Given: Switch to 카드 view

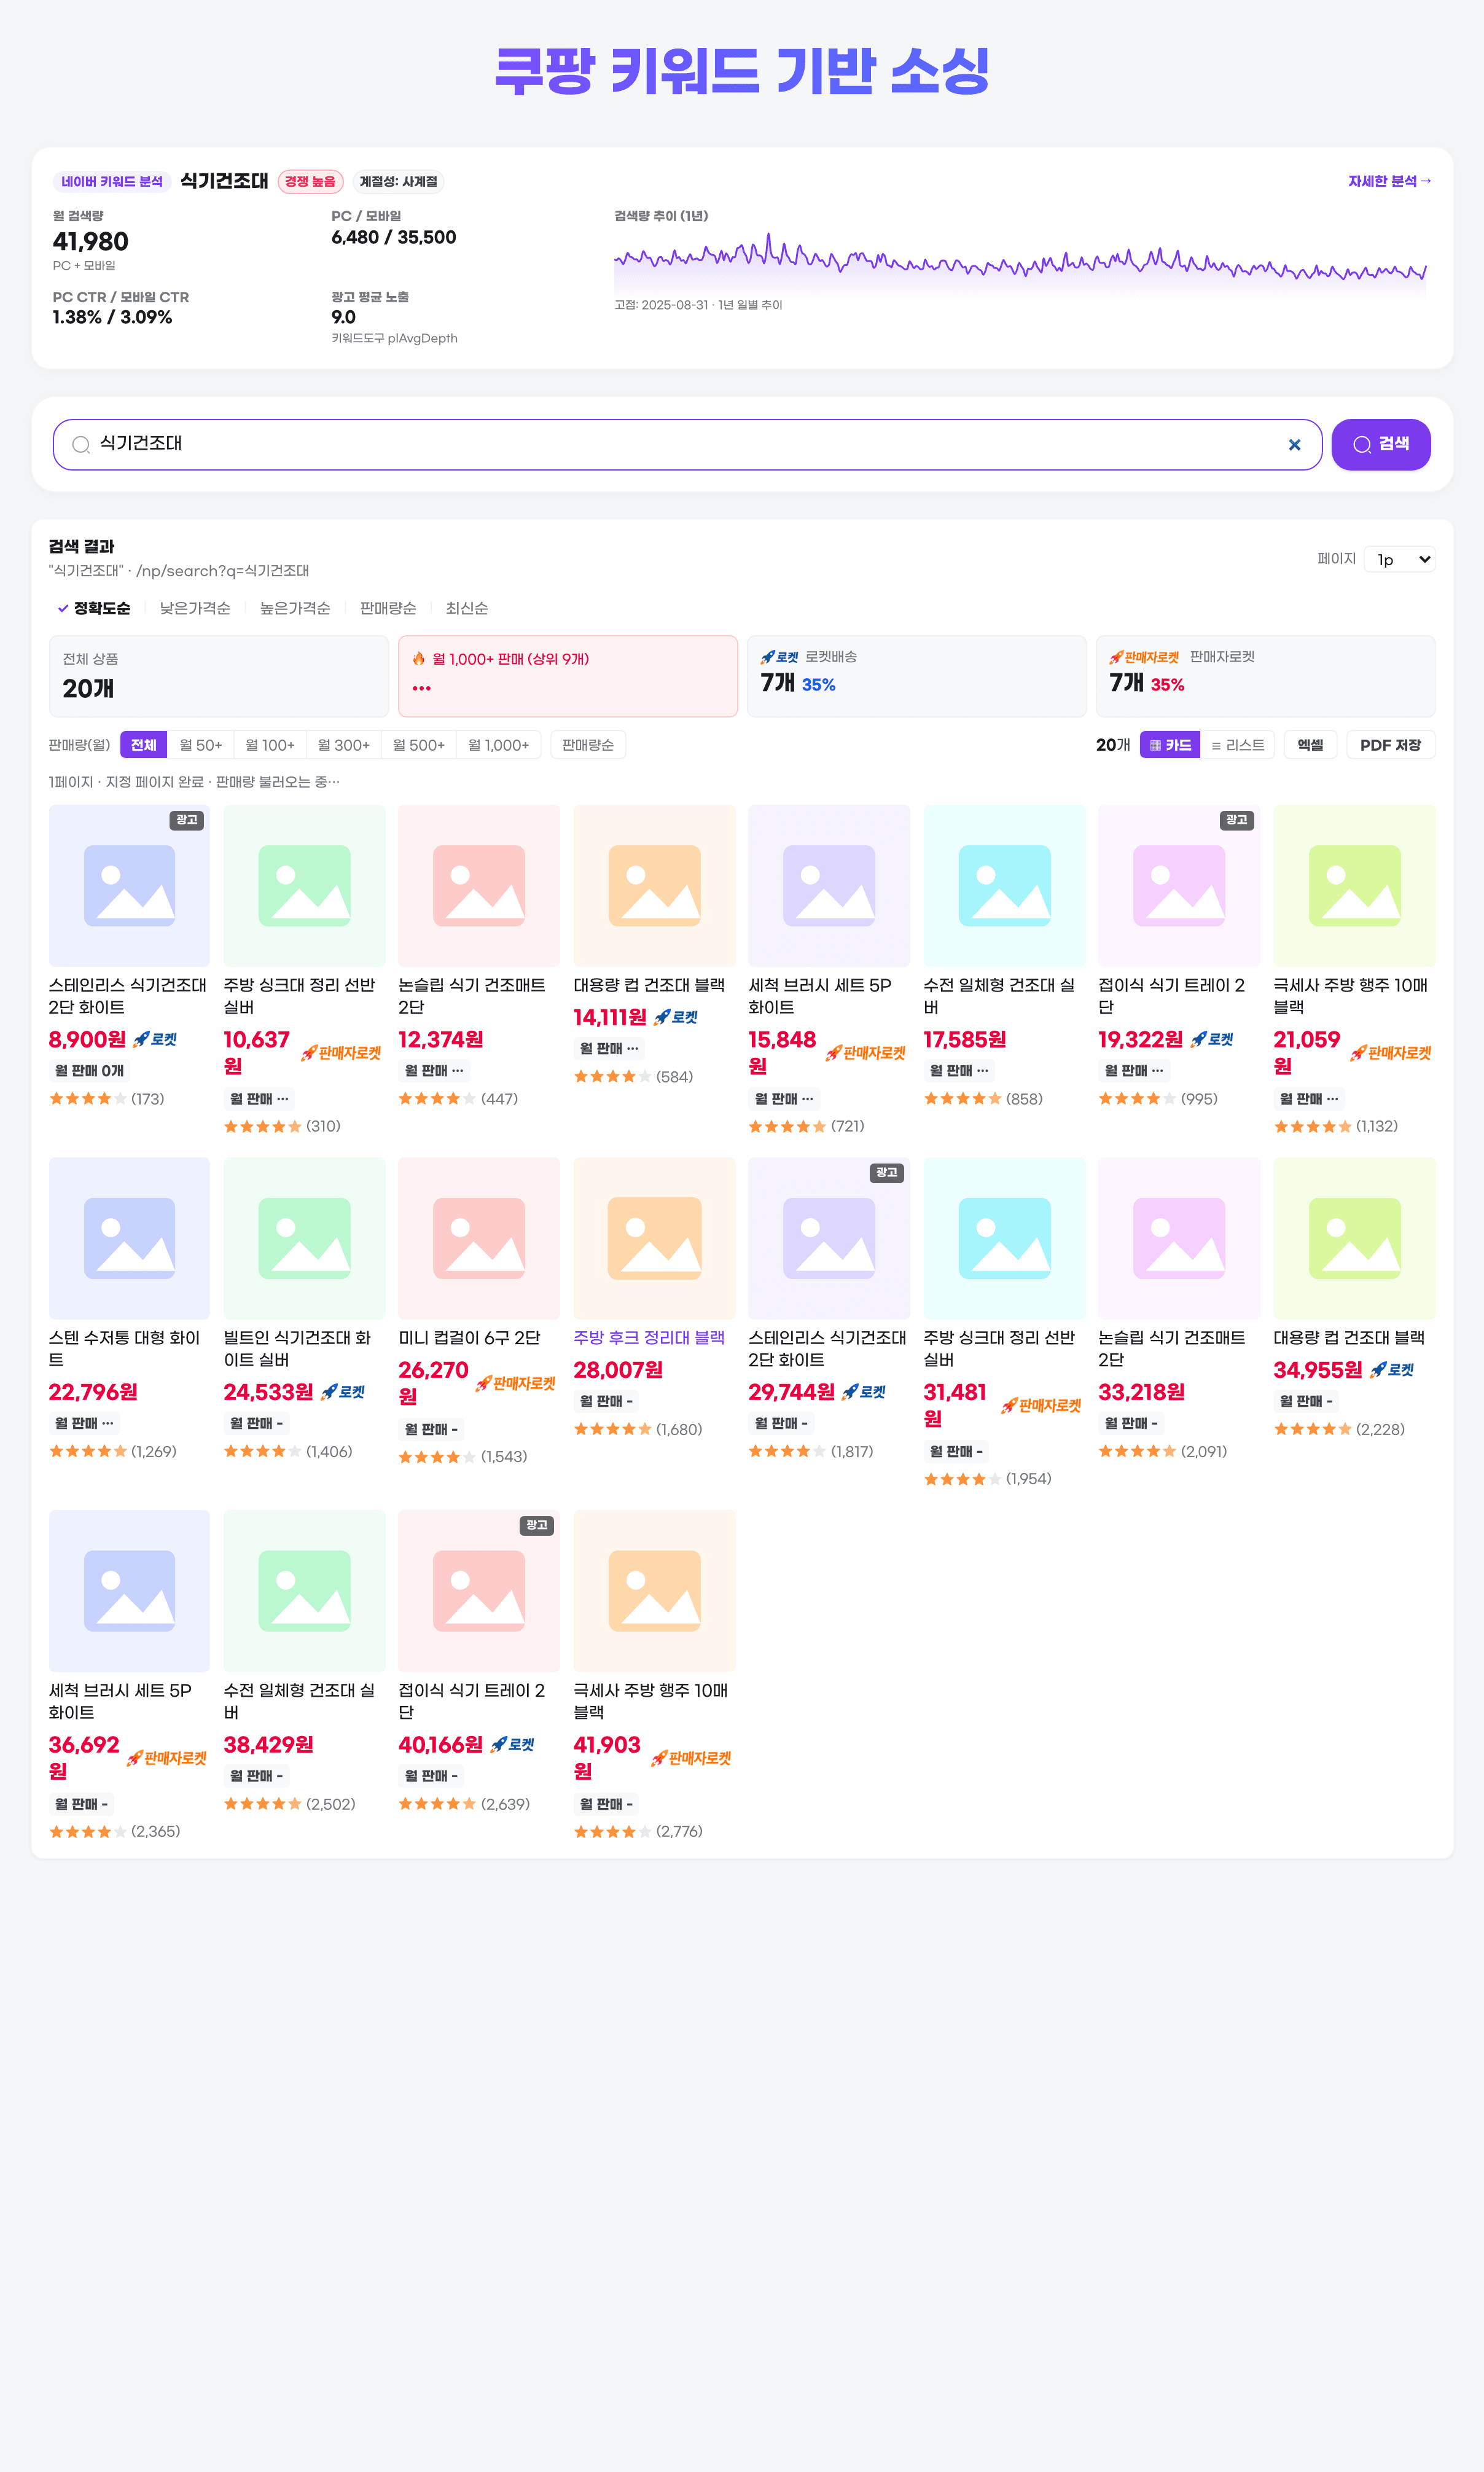Looking at the screenshot, I should click(x=1170, y=745).
